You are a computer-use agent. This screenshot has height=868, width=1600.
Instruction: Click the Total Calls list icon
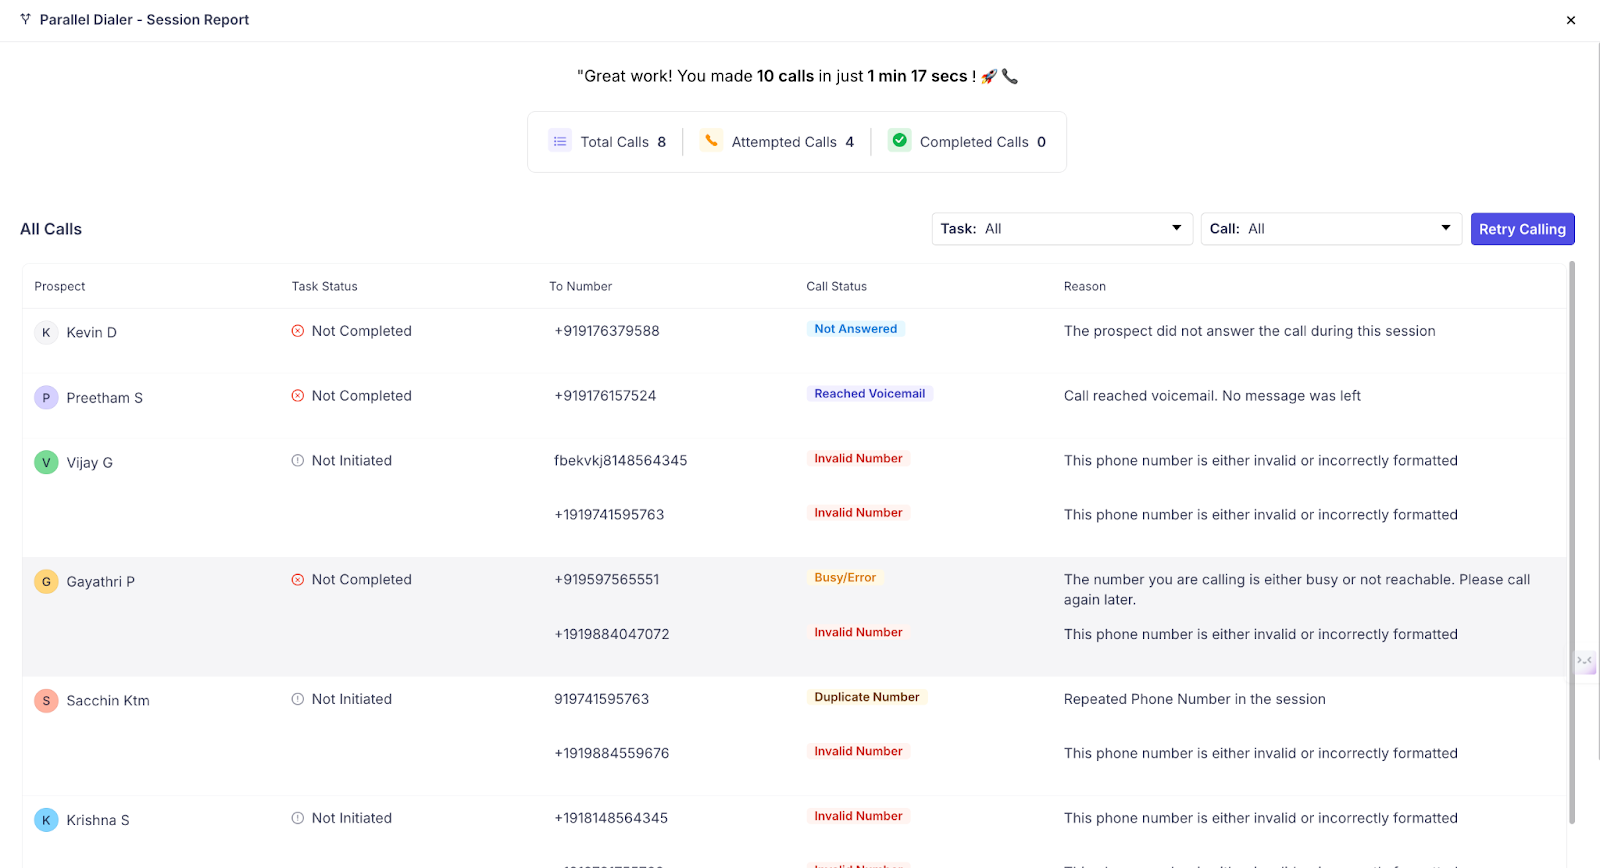point(560,141)
